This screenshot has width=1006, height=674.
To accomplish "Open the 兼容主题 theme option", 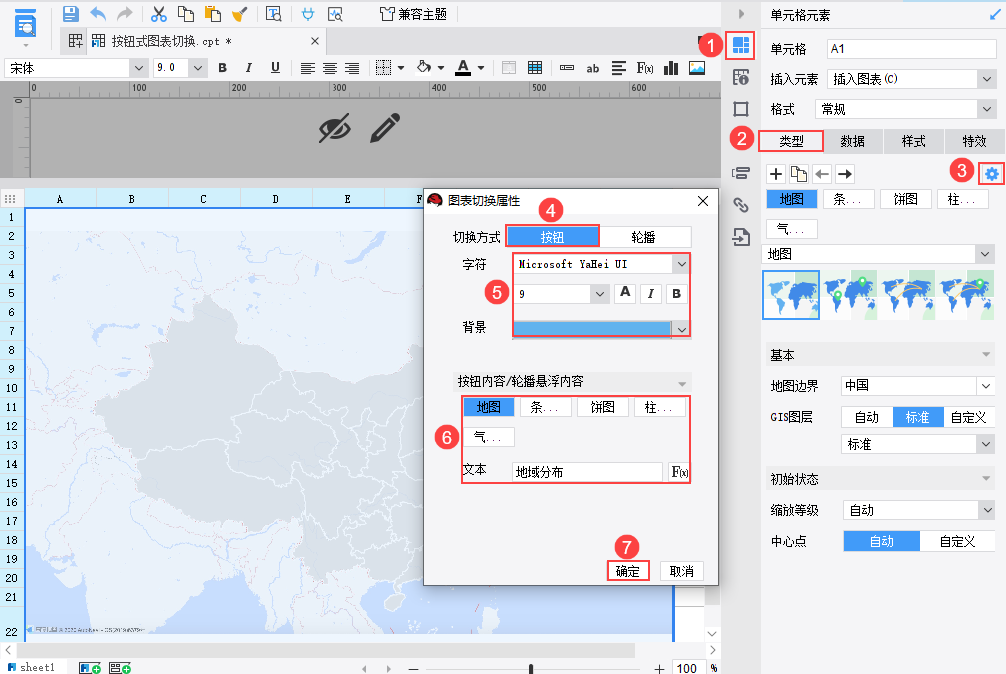I will [413, 14].
